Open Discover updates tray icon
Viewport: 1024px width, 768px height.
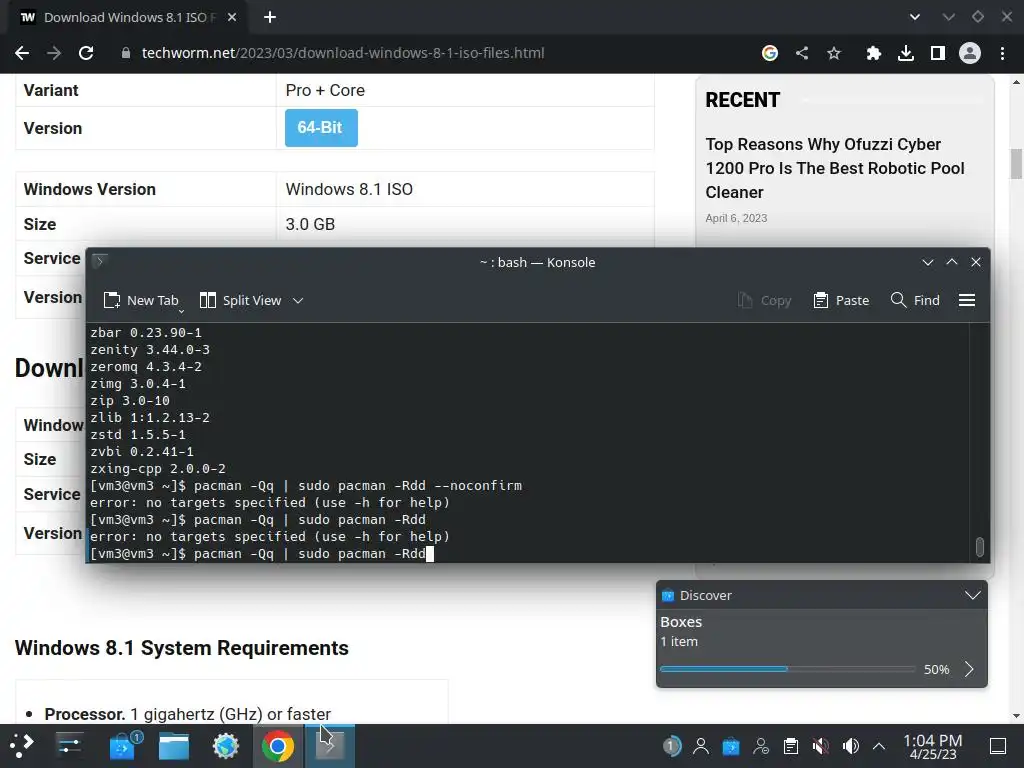[731, 746]
